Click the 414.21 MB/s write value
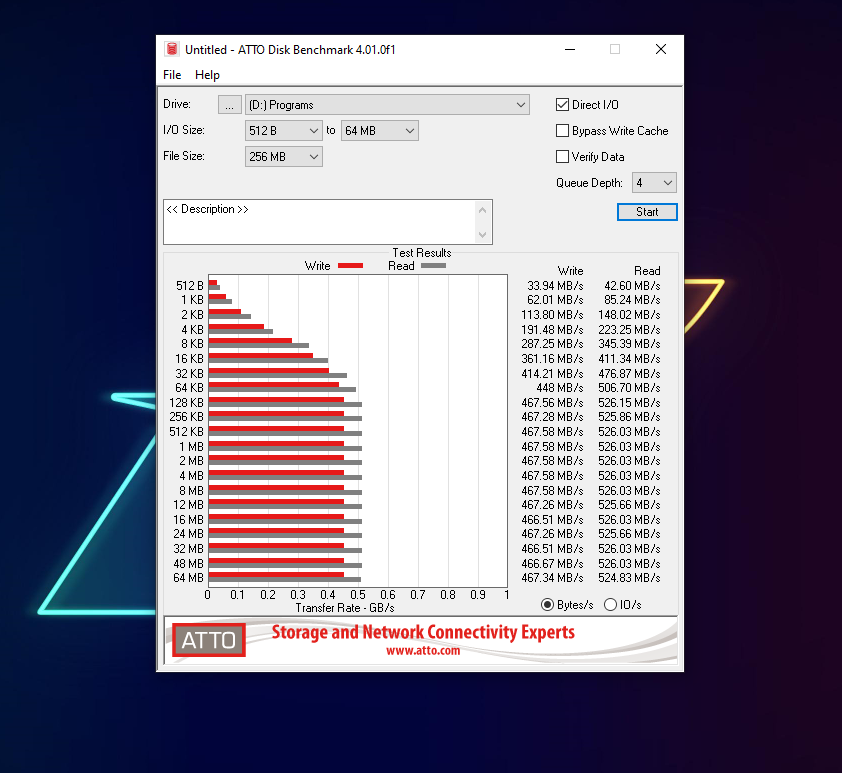 [x=552, y=374]
